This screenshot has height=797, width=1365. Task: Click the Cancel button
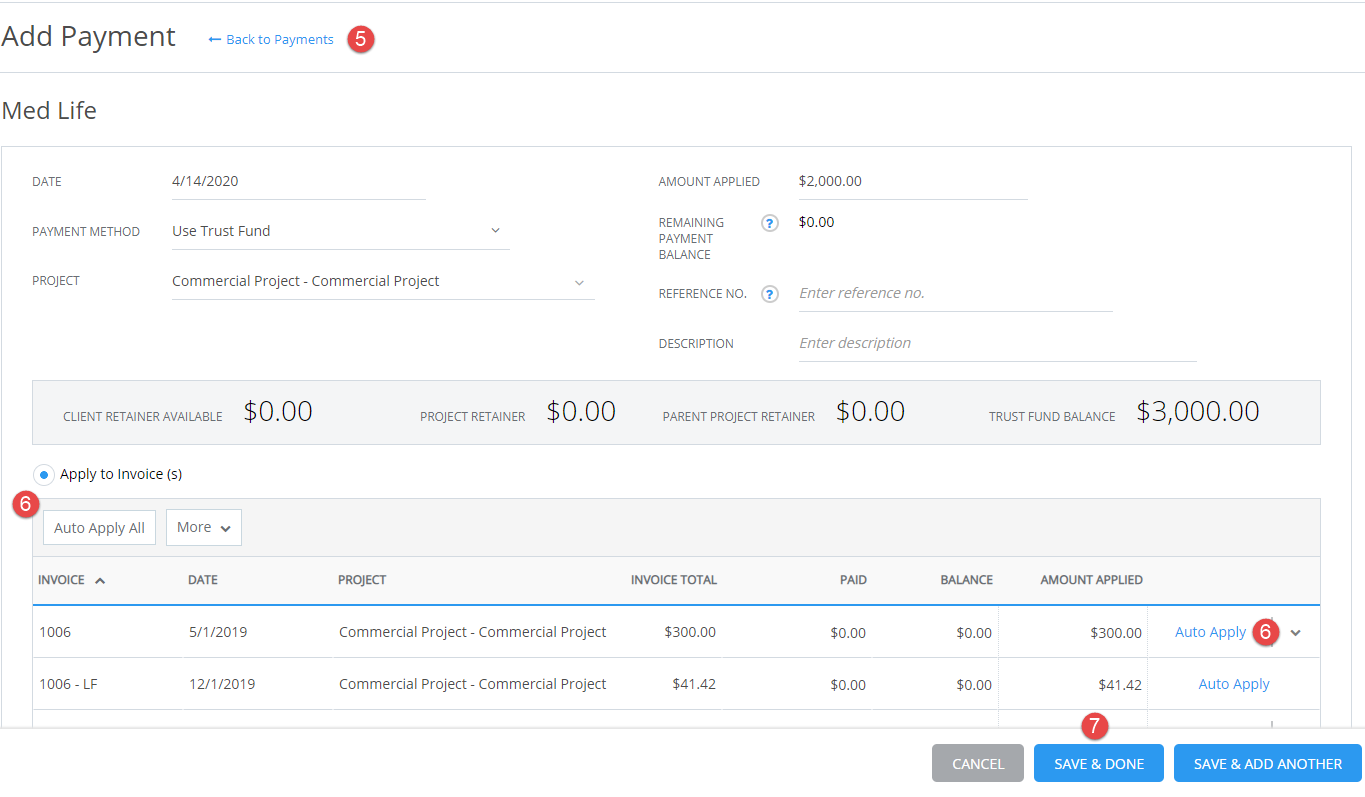pyautogui.click(x=977, y=762)
